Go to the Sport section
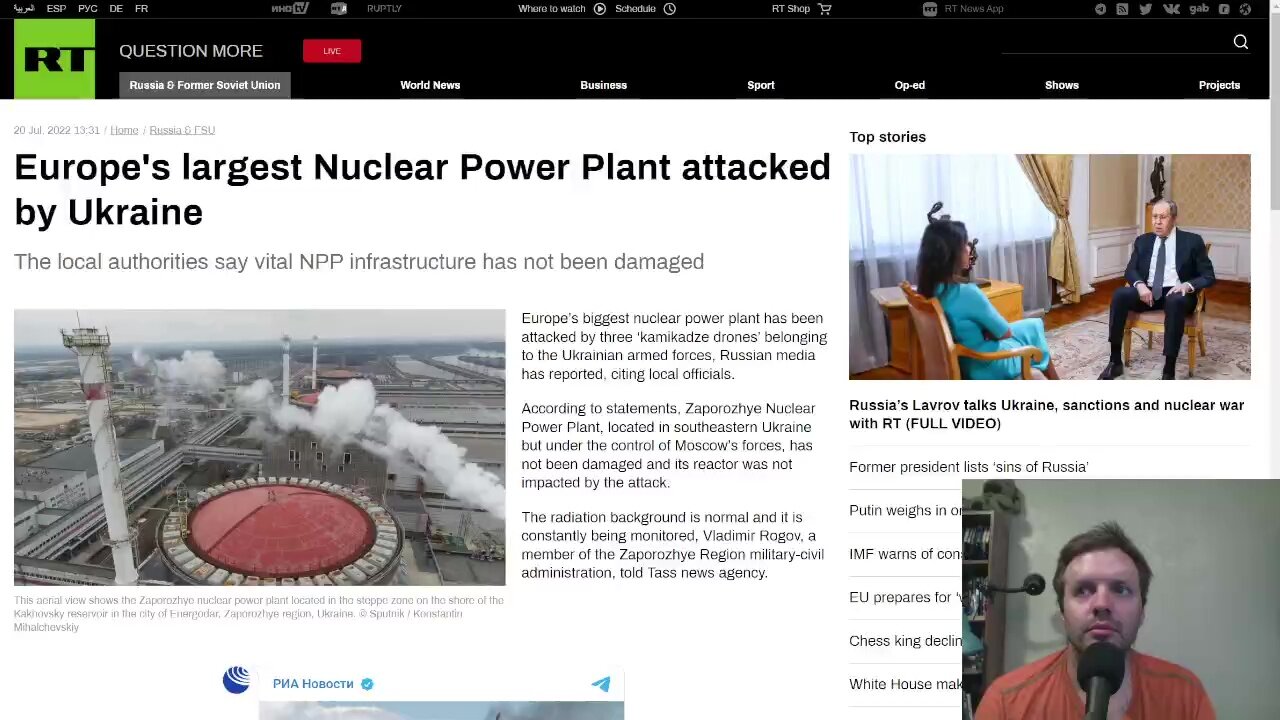Screen dimensions: 1280x720 pos(761,85)
